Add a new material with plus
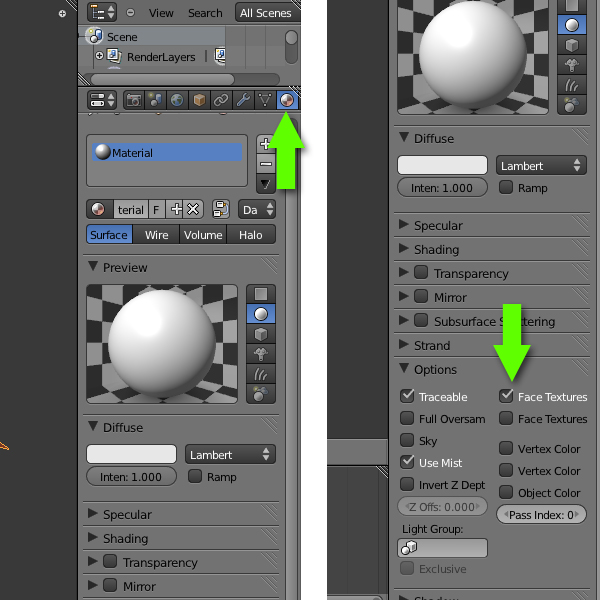600x600 pixels. pos(176,209)
